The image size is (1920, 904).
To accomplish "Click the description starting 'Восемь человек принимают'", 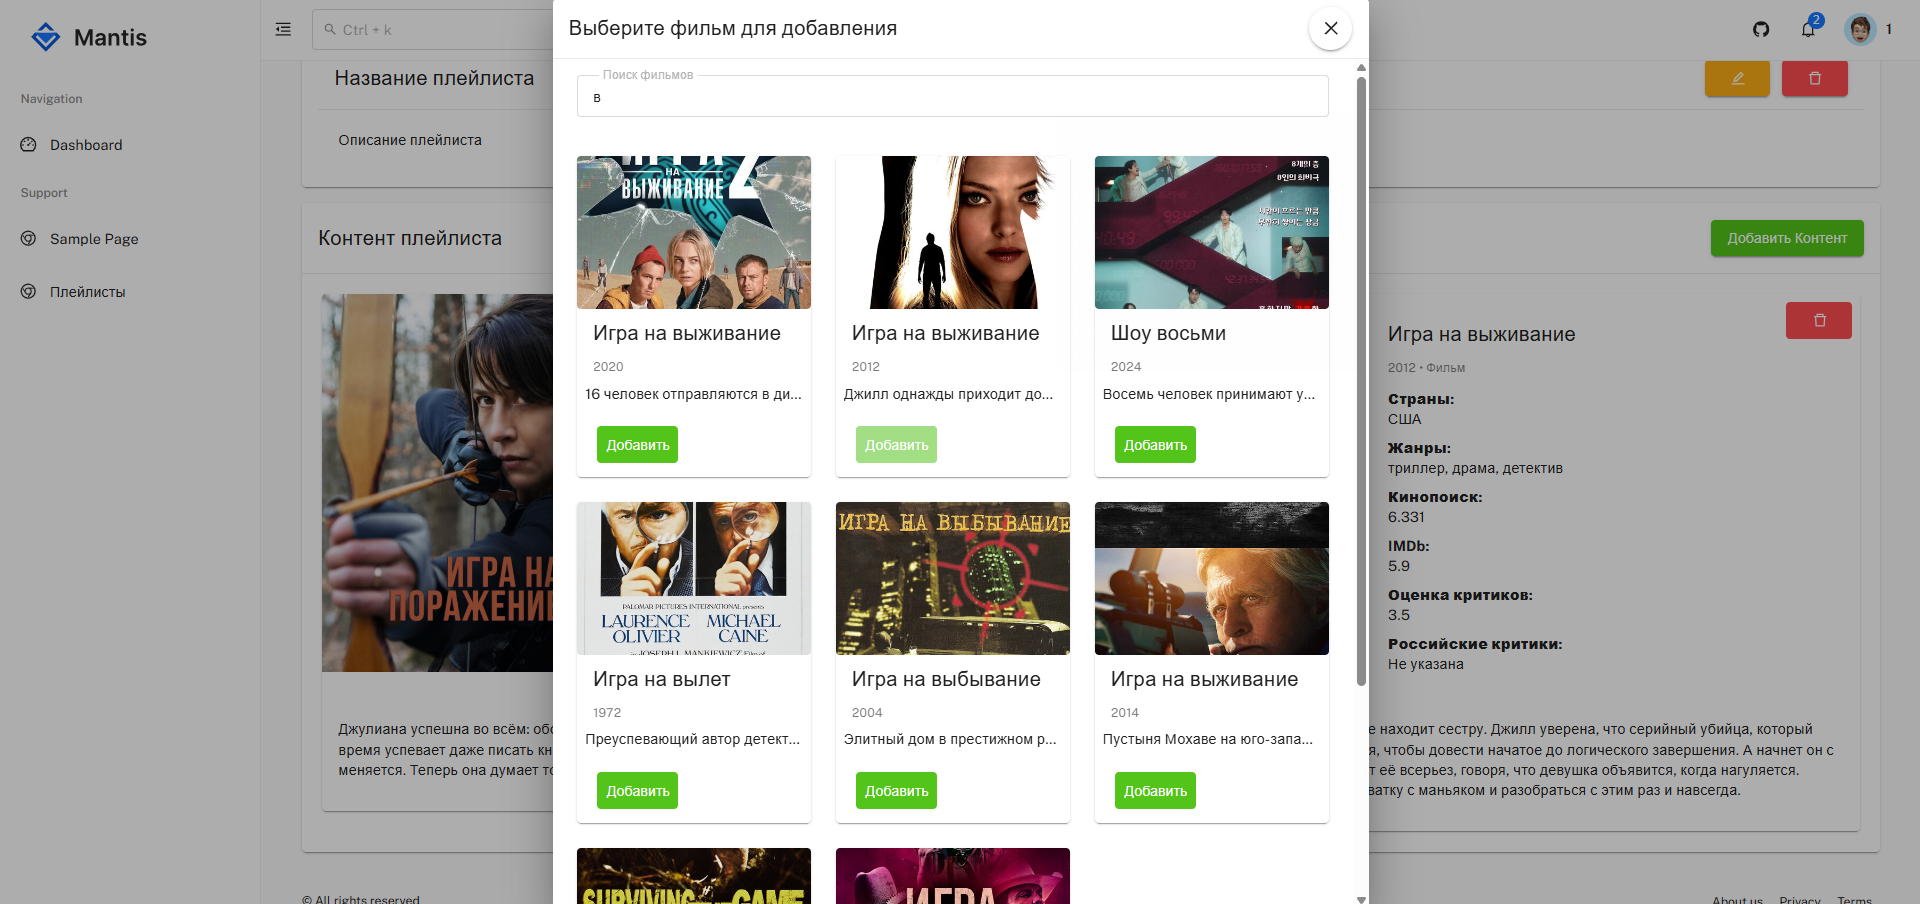I will (x=1209, y=394).
